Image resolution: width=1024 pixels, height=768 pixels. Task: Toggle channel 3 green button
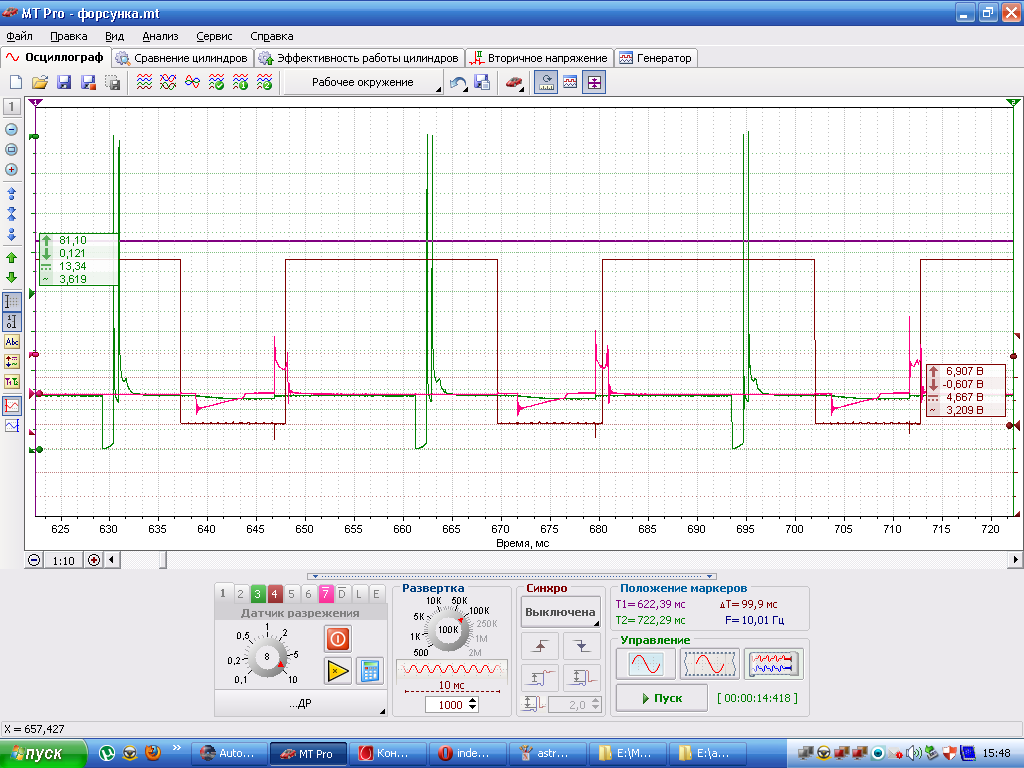[257, 594]
